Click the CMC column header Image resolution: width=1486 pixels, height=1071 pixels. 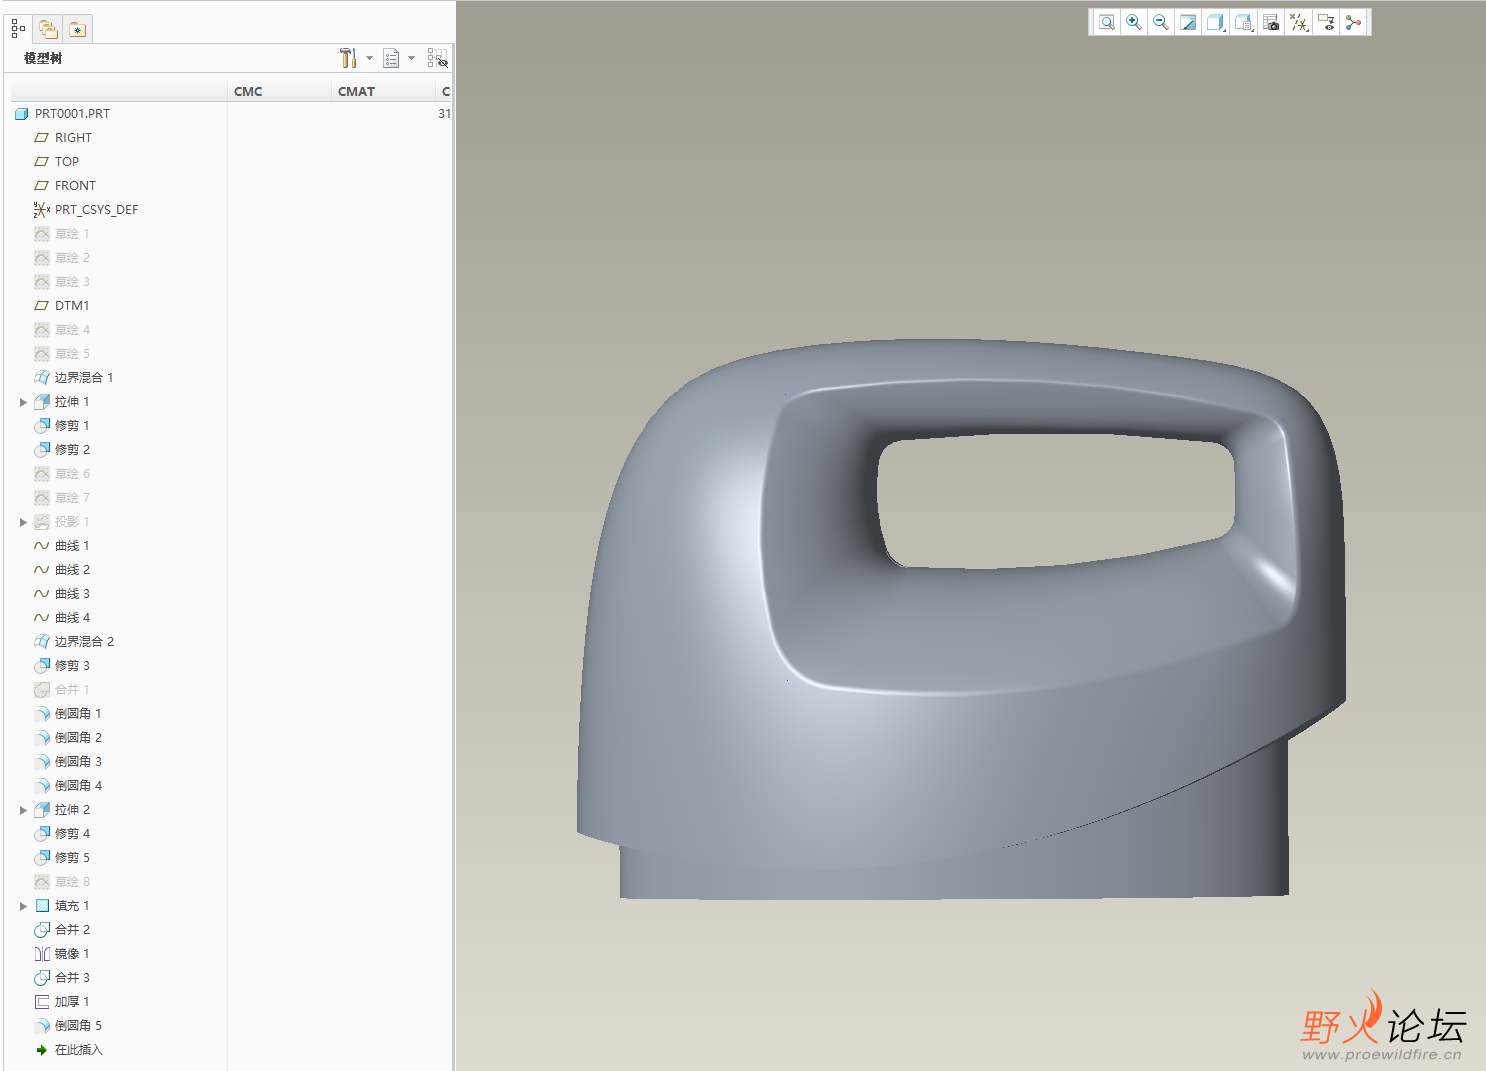pos(248,91)
